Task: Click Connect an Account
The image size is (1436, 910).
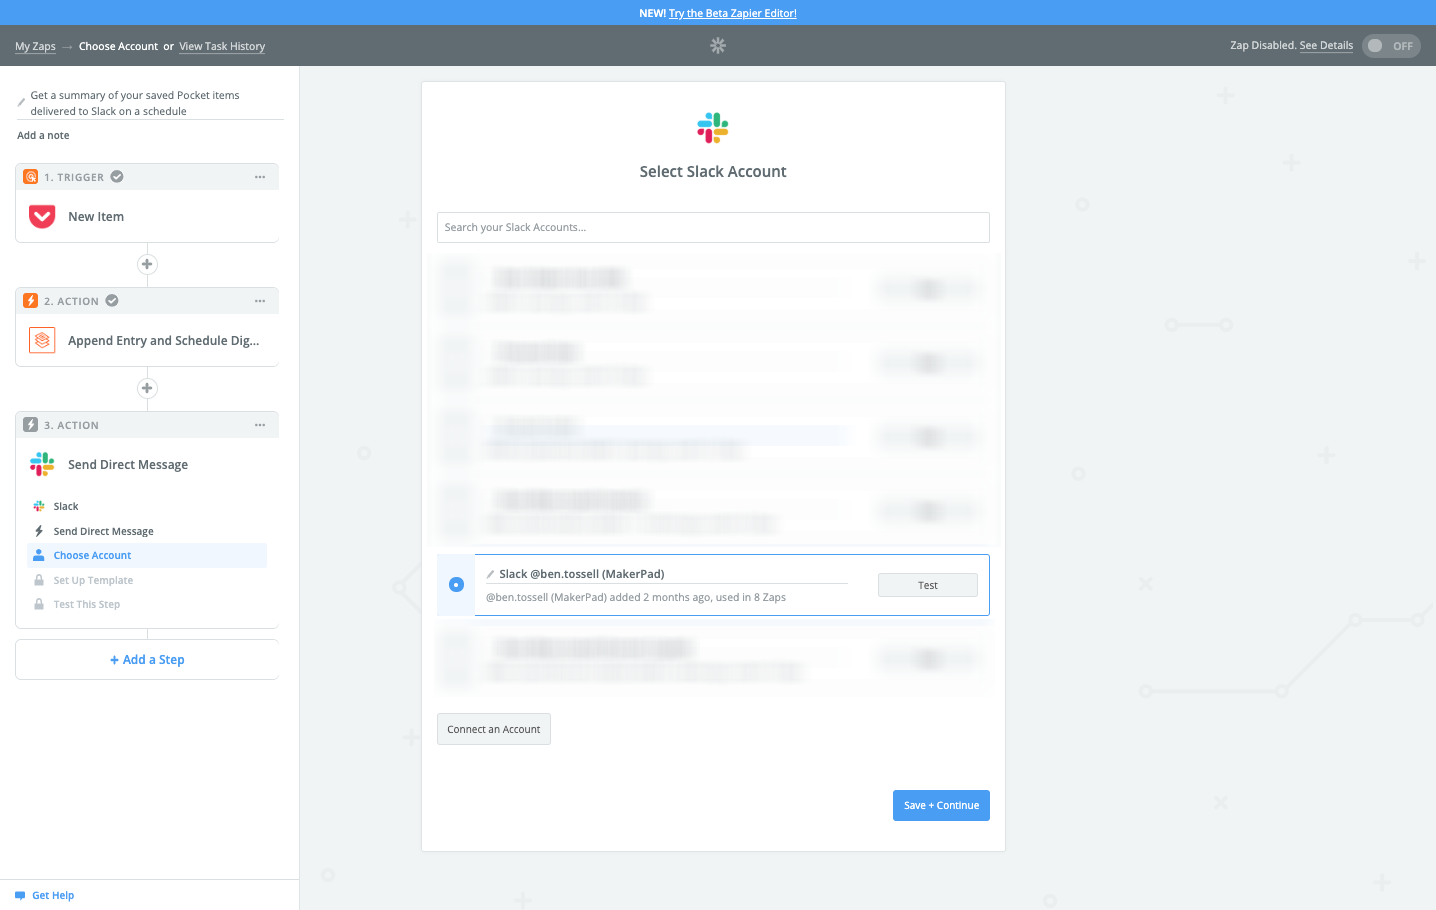Action: [494, 729]
